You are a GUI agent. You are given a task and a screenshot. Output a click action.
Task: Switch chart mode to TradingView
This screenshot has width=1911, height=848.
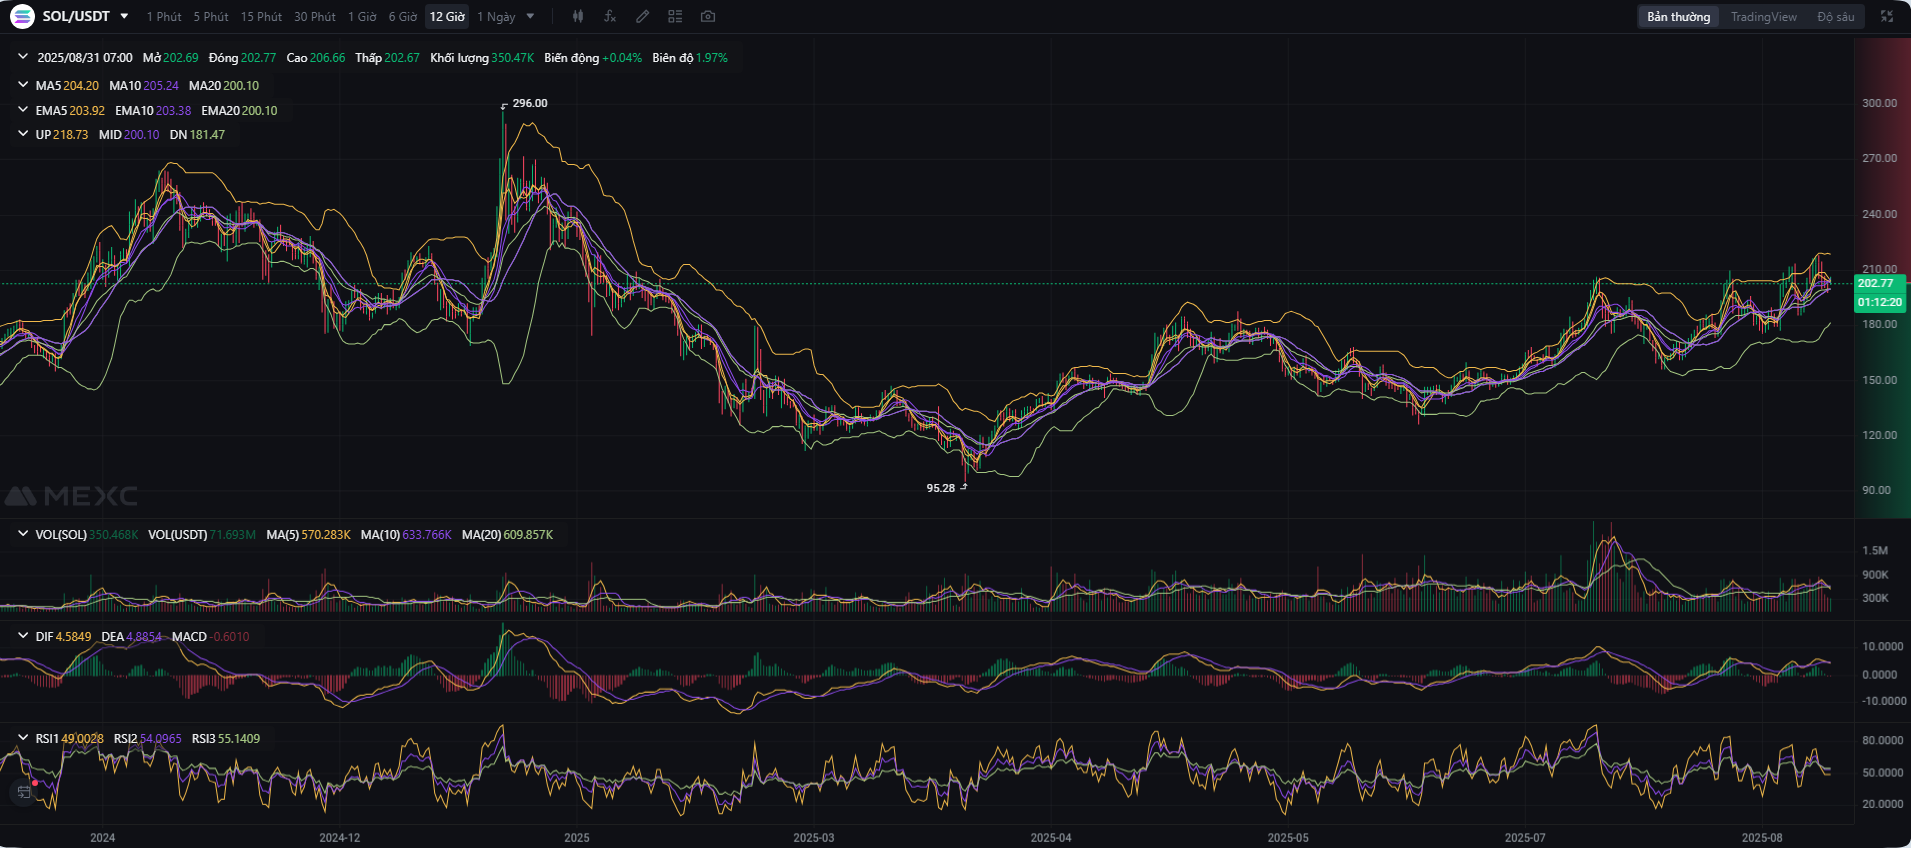point(1764,17)
